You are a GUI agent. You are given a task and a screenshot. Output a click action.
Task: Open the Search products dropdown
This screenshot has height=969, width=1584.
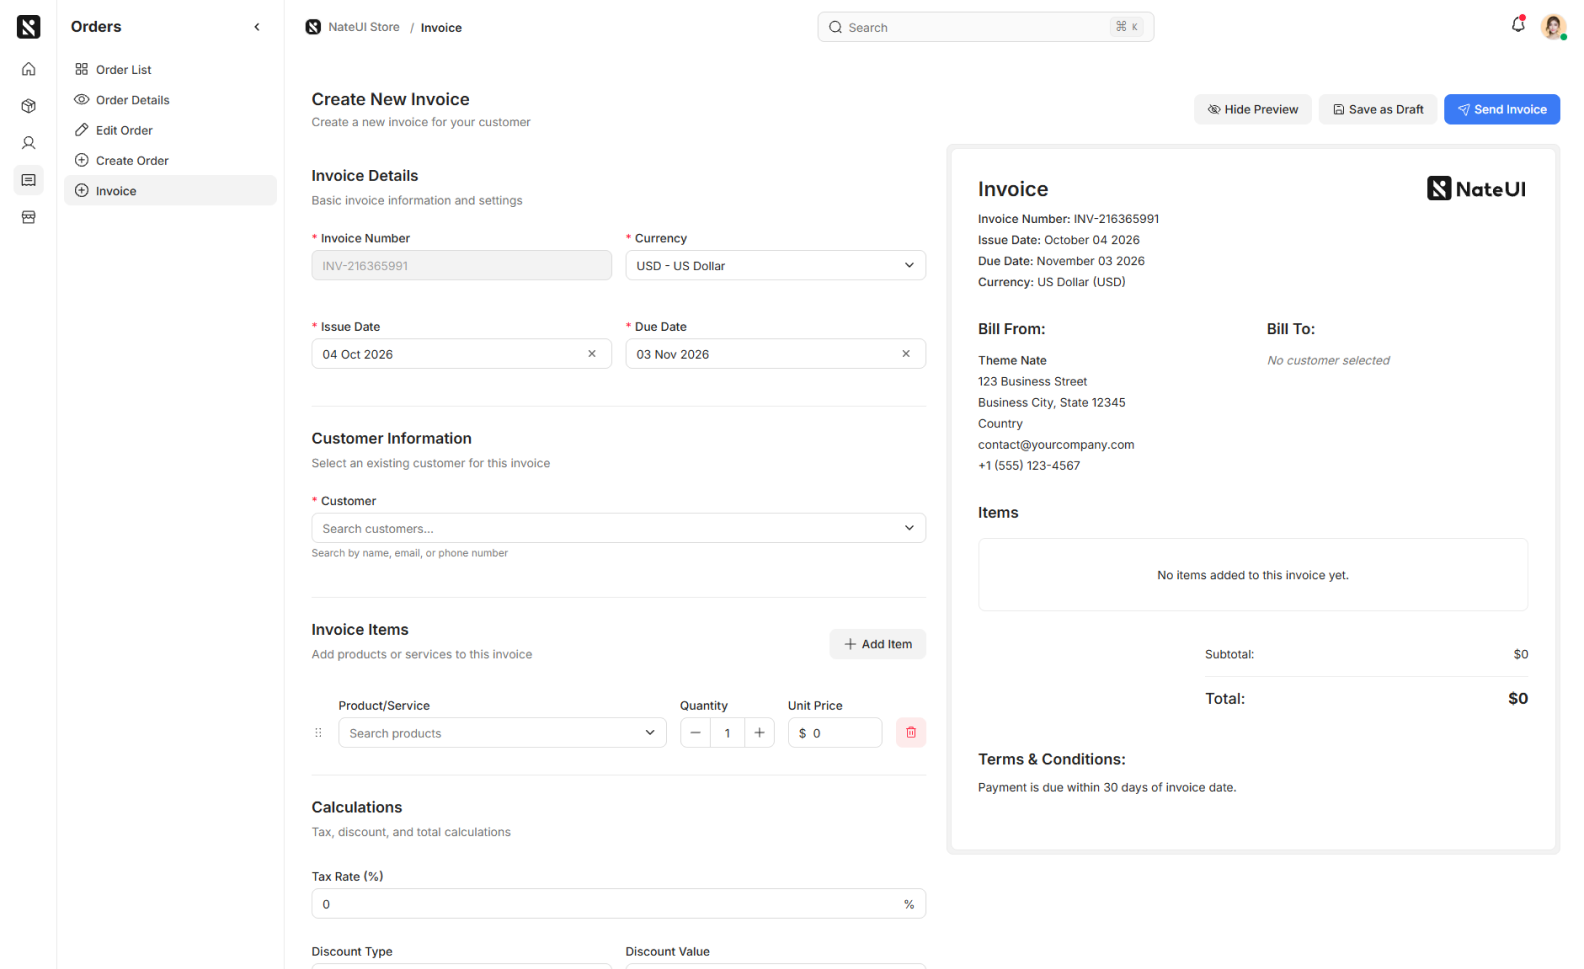tap(502, 733)
